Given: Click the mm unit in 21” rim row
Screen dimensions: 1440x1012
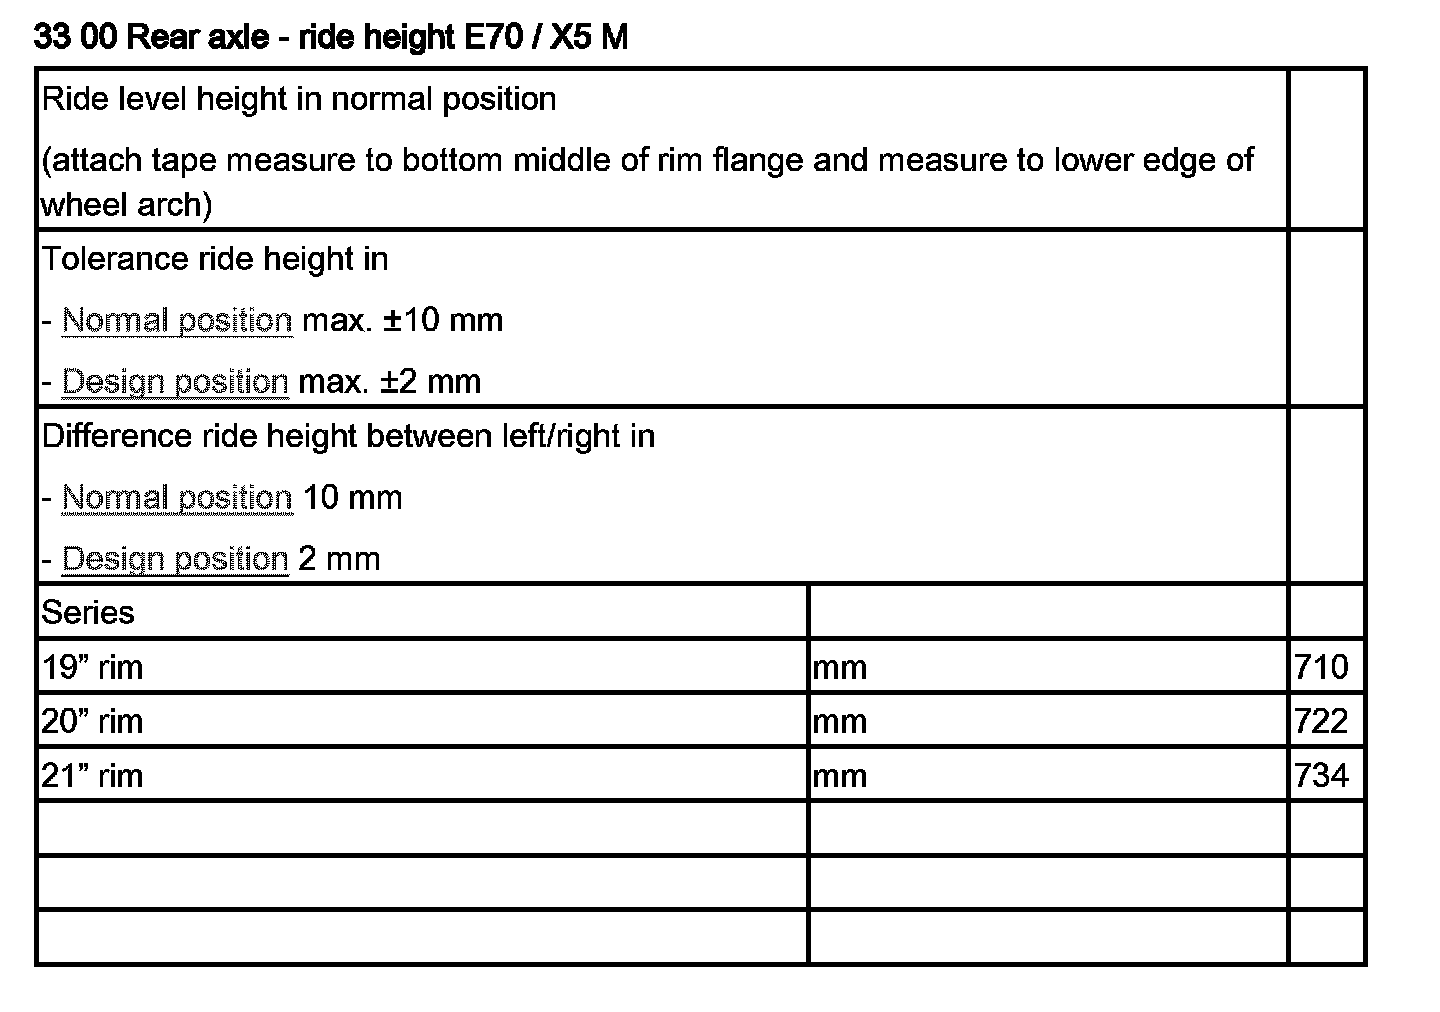Looking at the screenshot, I should pos(840,776).
